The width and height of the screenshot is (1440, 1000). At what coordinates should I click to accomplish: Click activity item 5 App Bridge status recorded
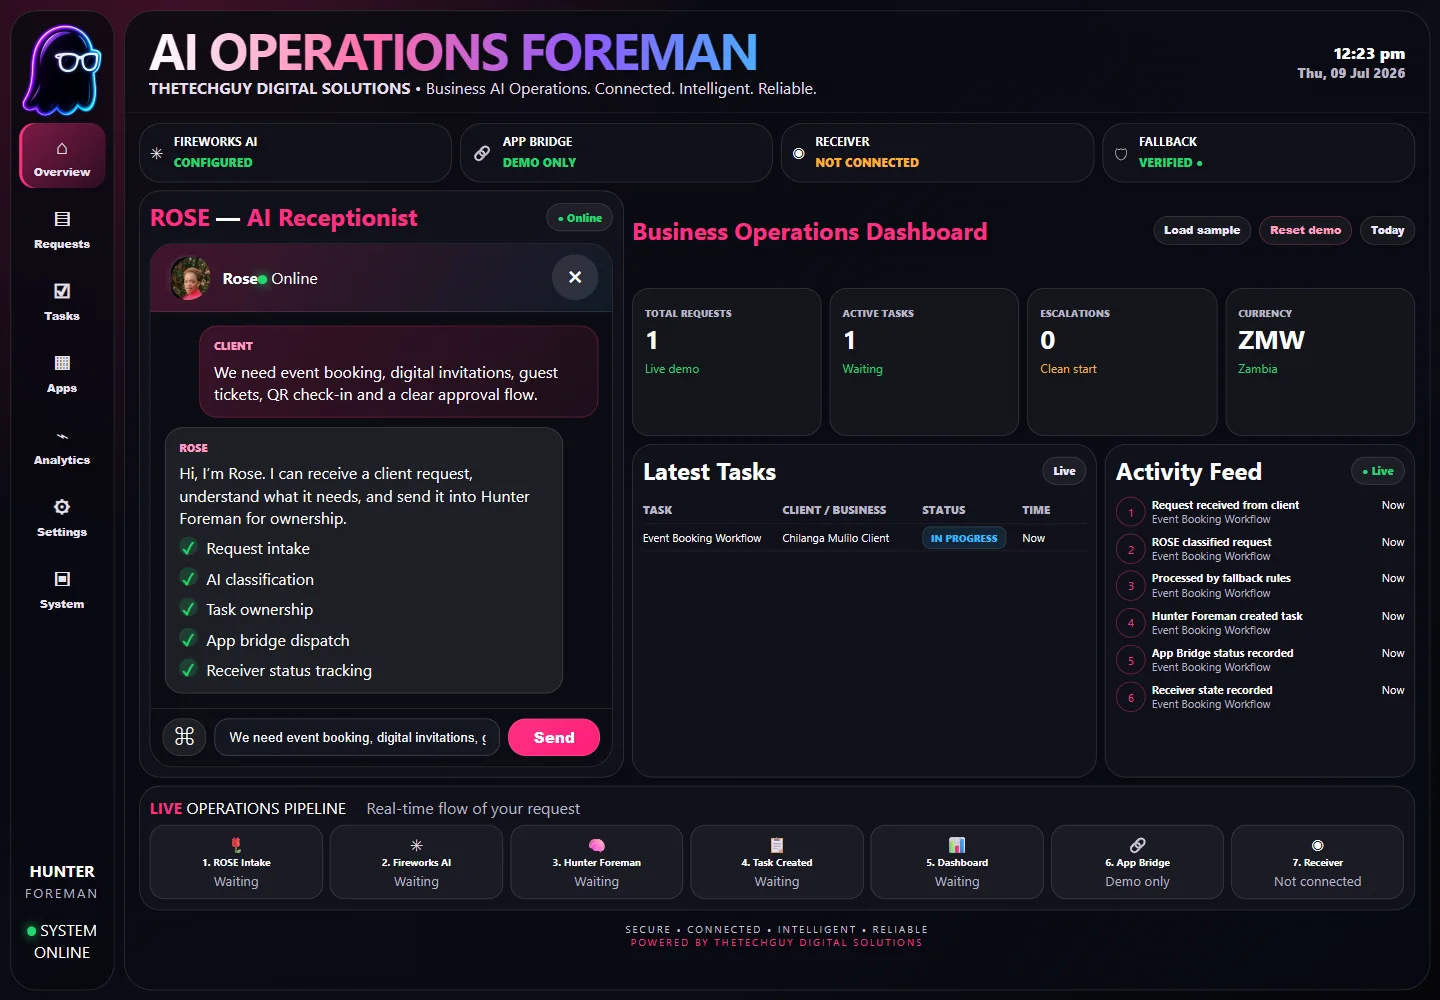1260,660
